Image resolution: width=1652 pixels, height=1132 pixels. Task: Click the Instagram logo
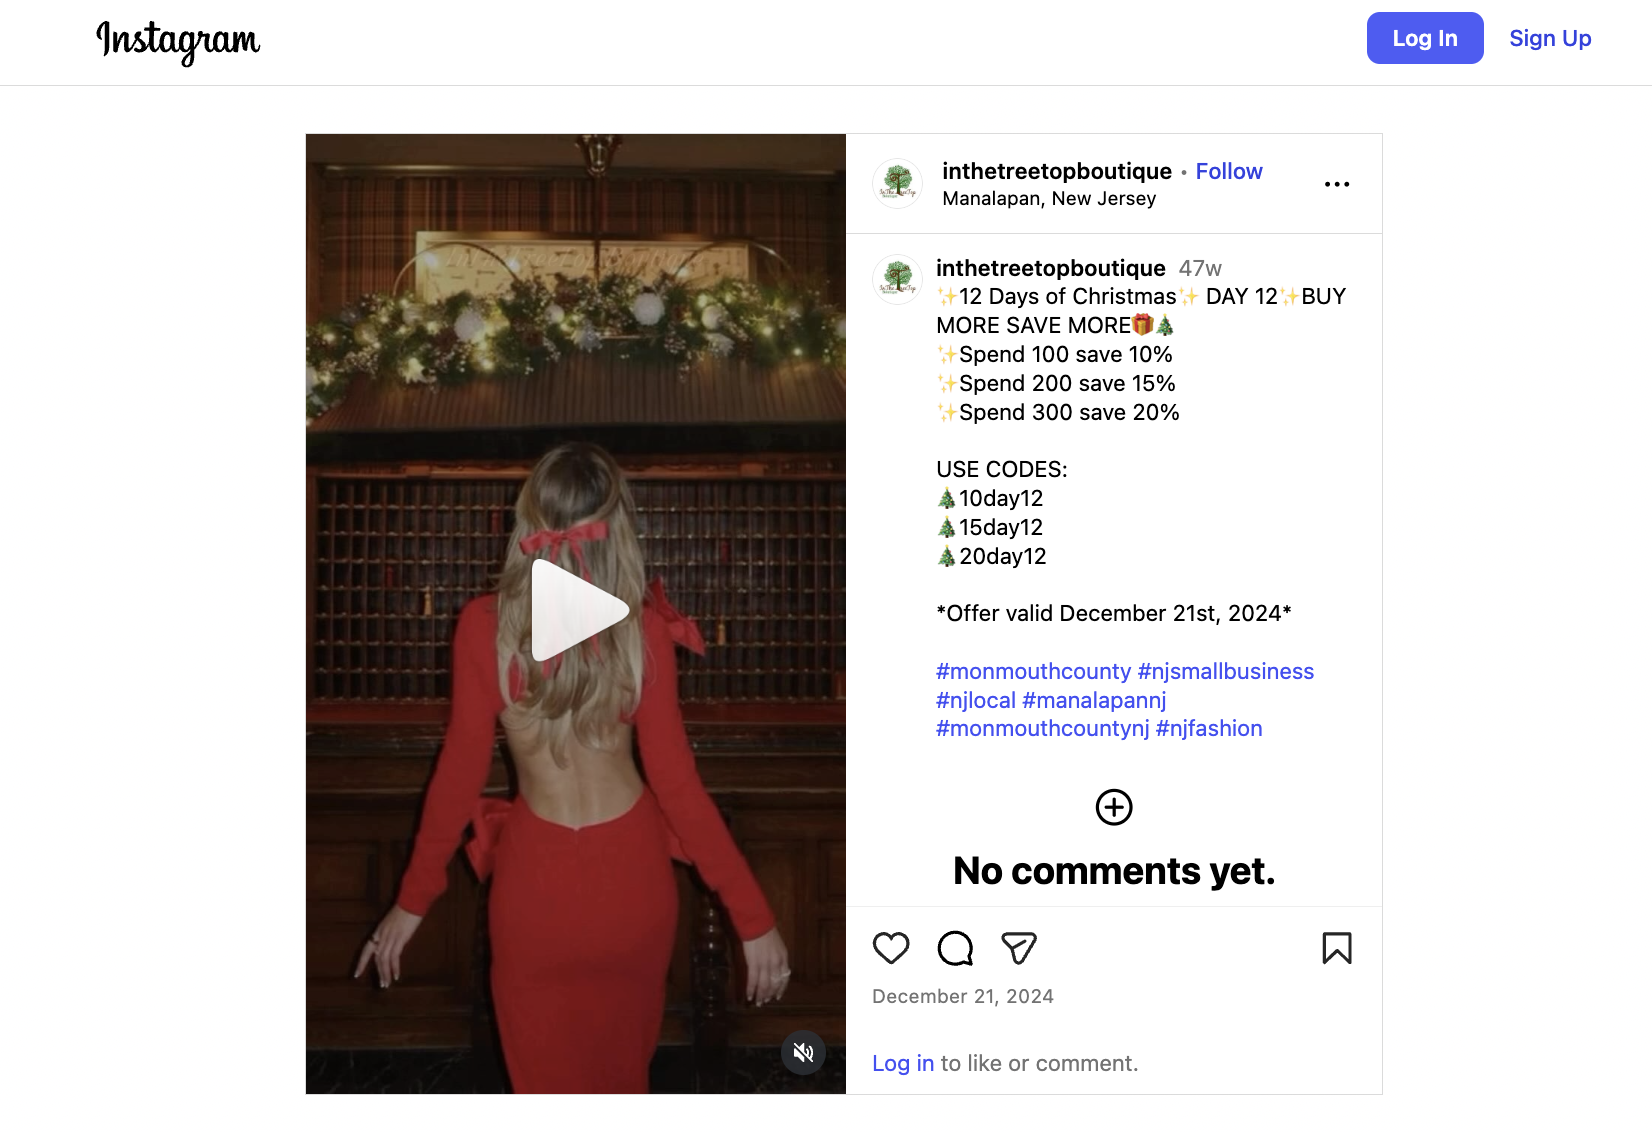(x=178, y=41)
